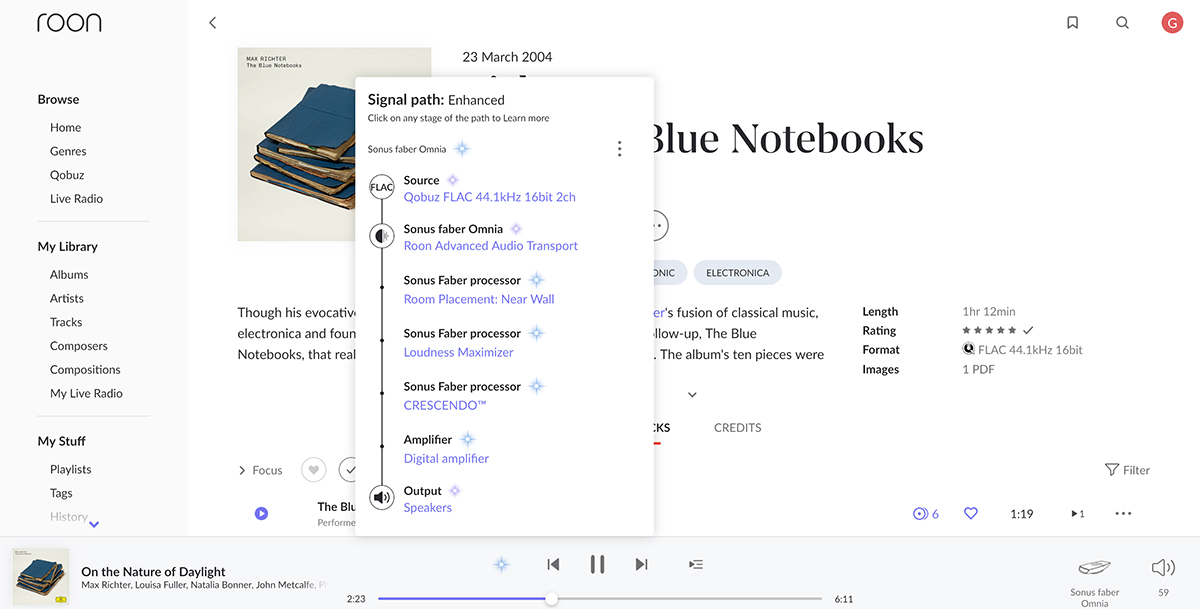
Task: Skip to previous track
Action: tap(553, 564)
